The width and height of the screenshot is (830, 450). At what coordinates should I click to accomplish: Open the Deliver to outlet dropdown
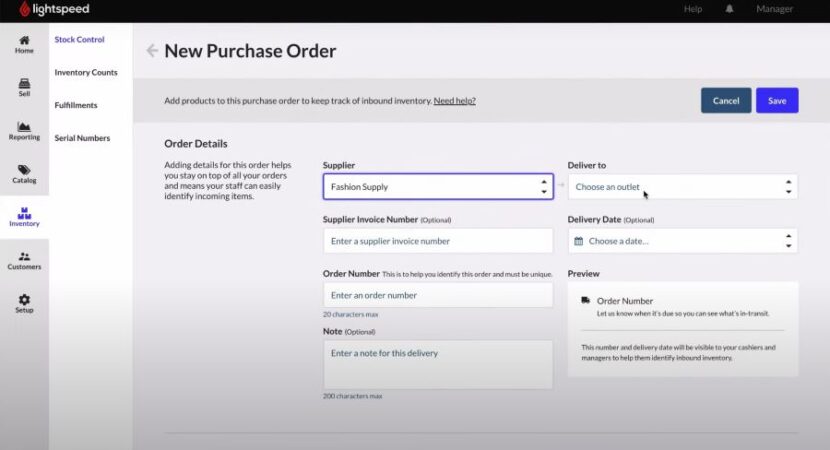coord(680,187)
